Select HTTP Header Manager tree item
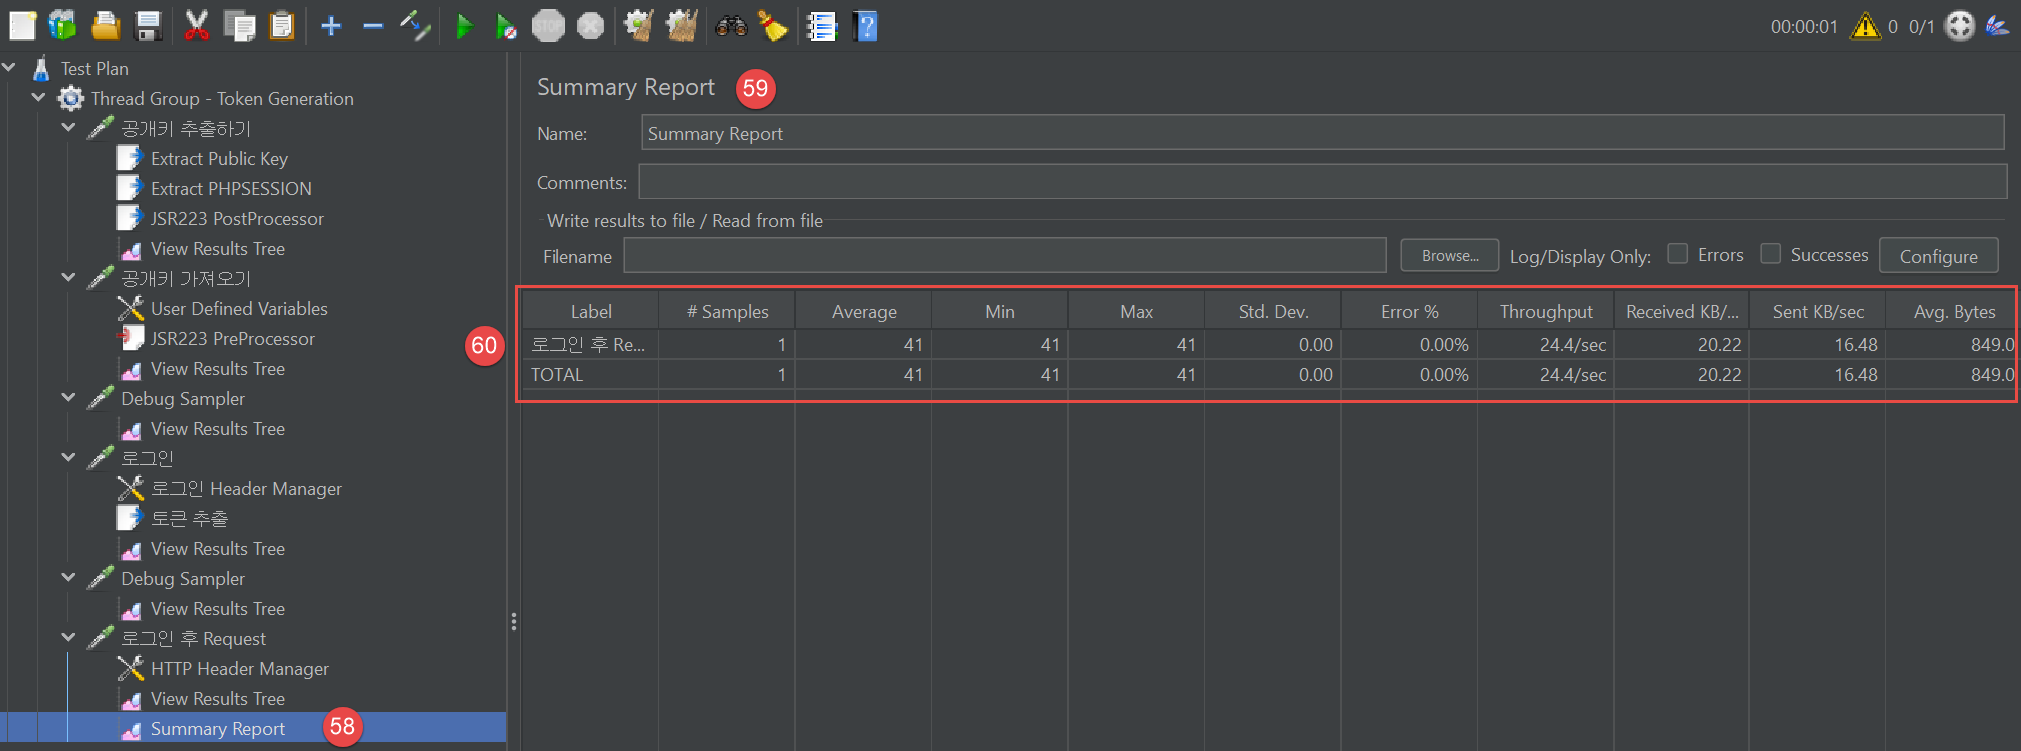 point(240,668)
